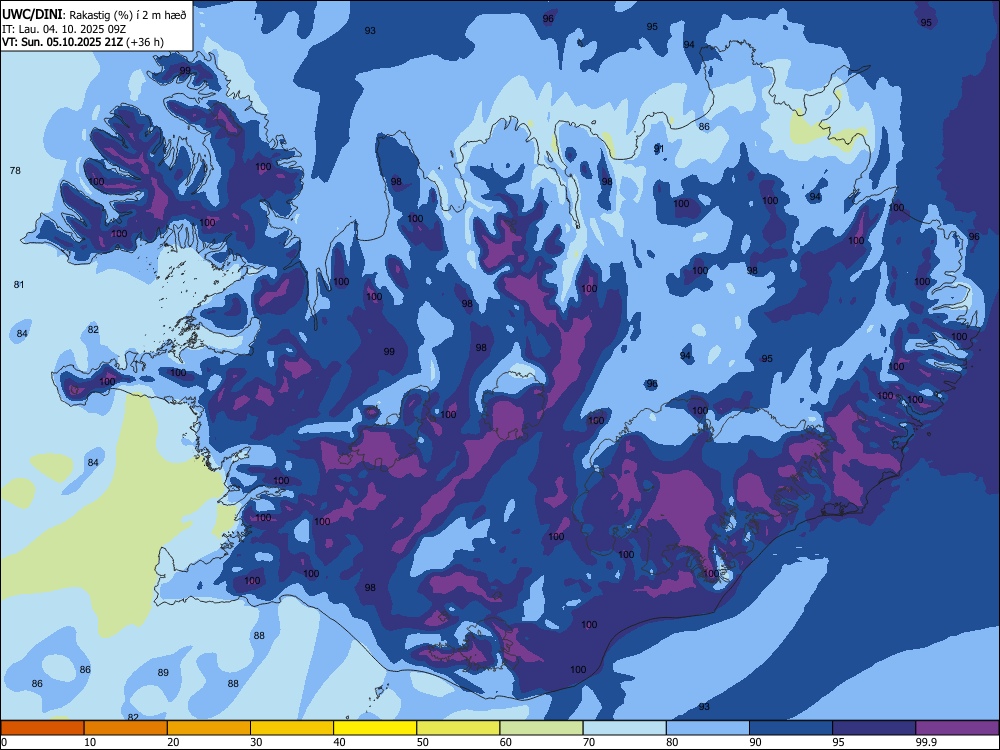Click the purple legend swatch above 99.9
The image size is (1000, 750).
click(x=957, y=728)
